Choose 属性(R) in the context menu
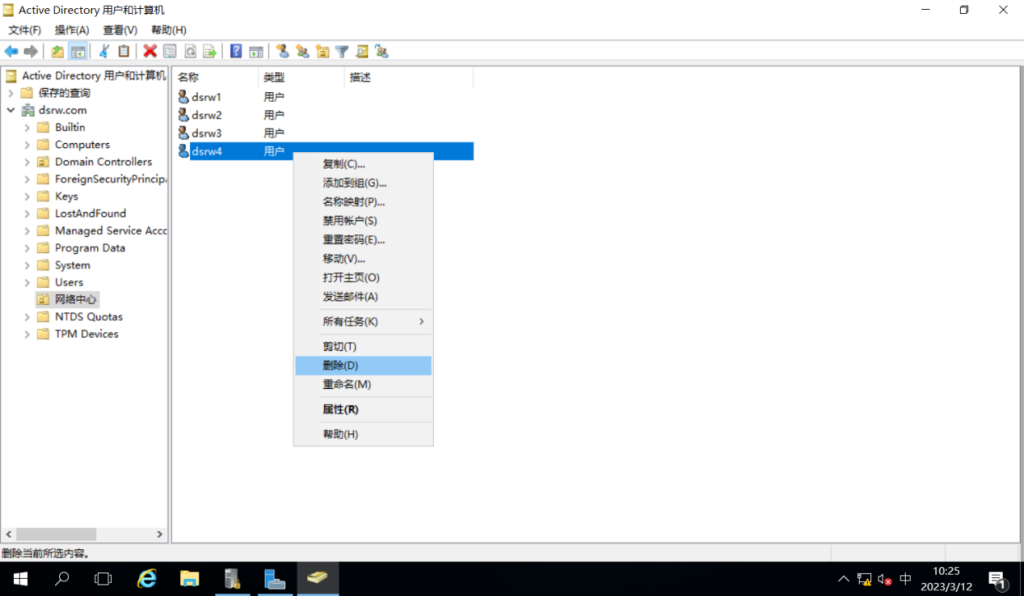The width and height of the screenshot is (1024, 596). 363,409
